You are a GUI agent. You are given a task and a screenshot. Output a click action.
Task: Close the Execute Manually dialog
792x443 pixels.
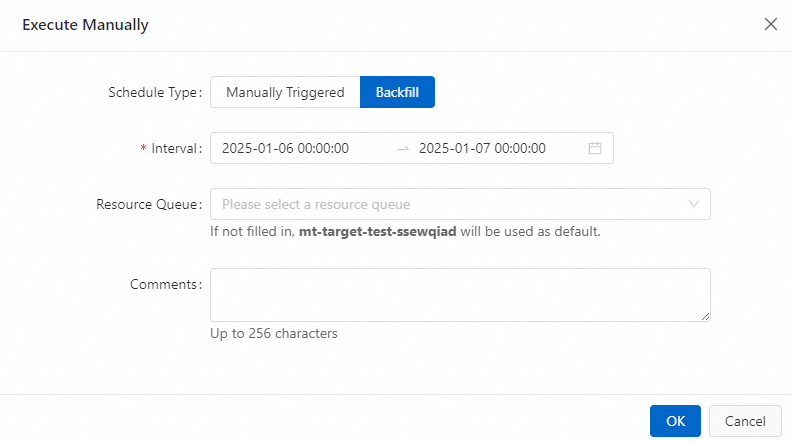[x=770, y=25]
